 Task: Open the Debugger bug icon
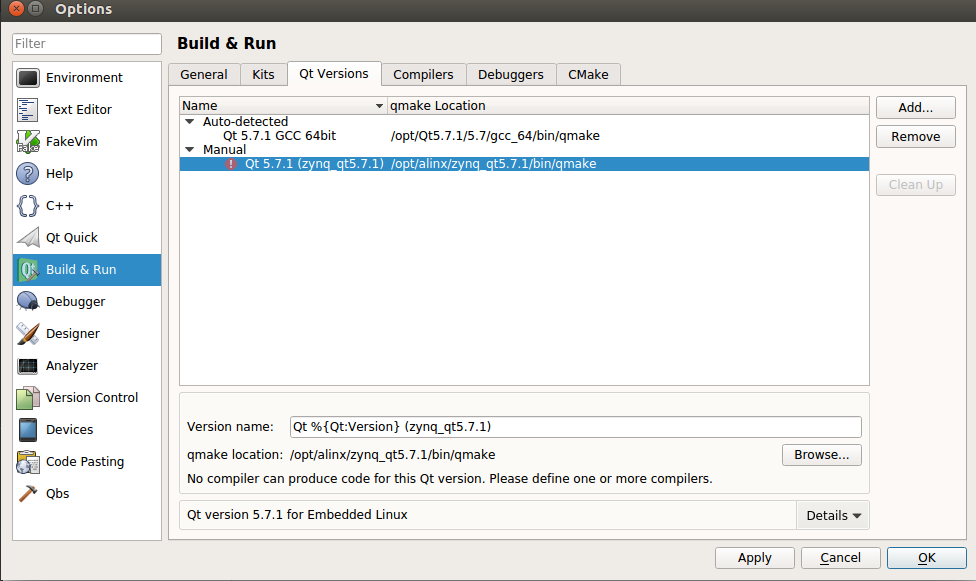(28, 302)
